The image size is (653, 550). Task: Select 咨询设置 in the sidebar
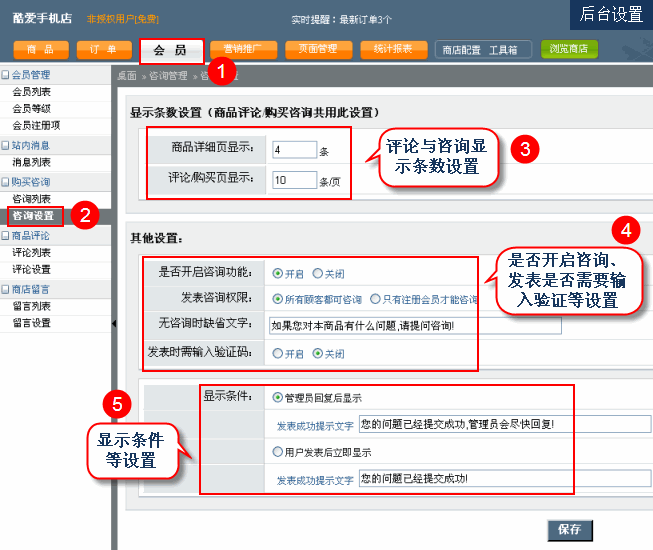click(x=33, y=216)
